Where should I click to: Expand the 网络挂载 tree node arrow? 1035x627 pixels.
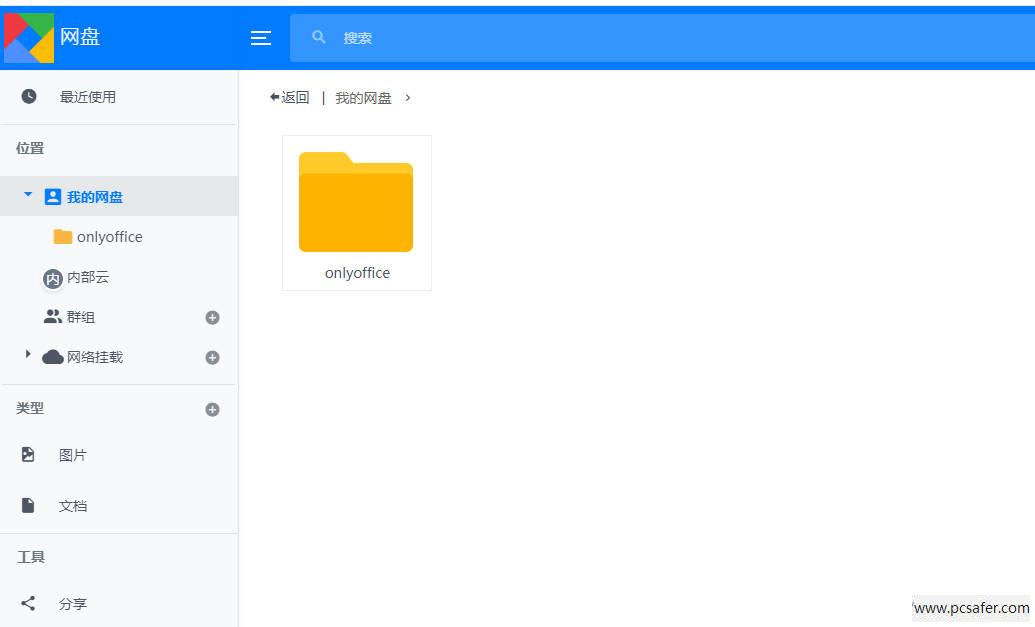(28, 355)
